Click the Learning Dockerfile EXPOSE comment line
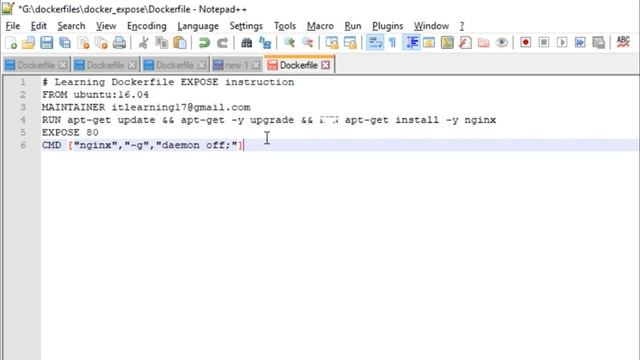Screen dimensions: 640x360 pyautogui.click(x=168, y=82)
